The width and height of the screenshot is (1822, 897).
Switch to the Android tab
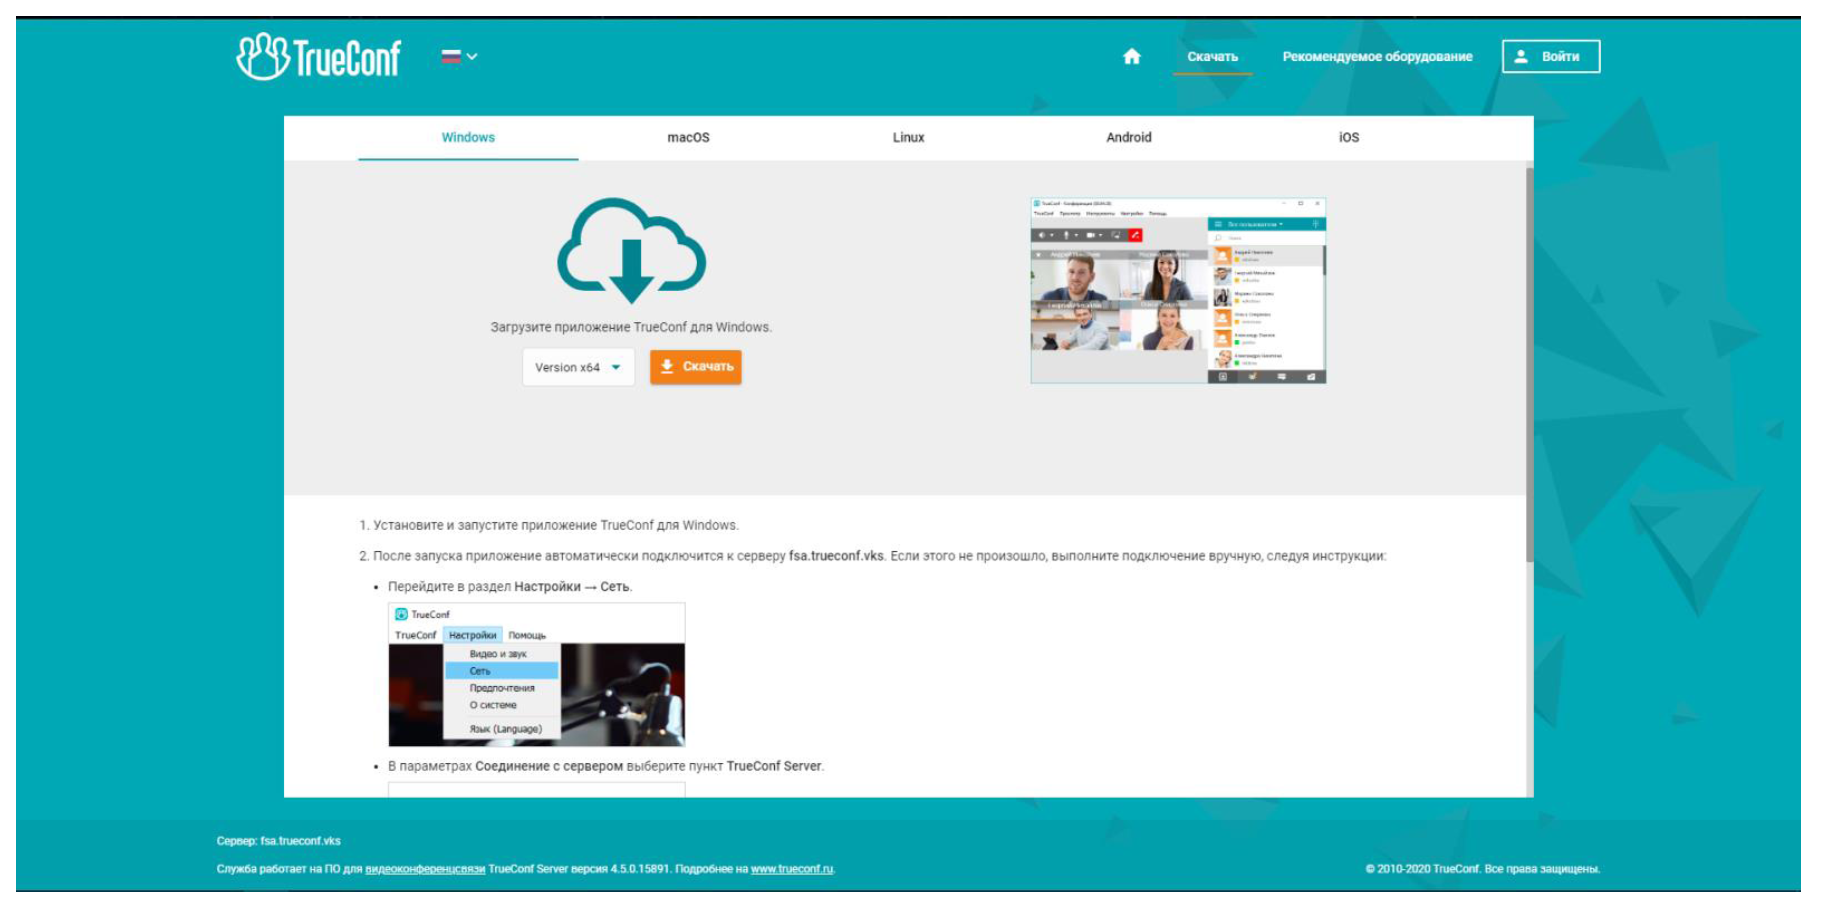(x=1128, y=138)
